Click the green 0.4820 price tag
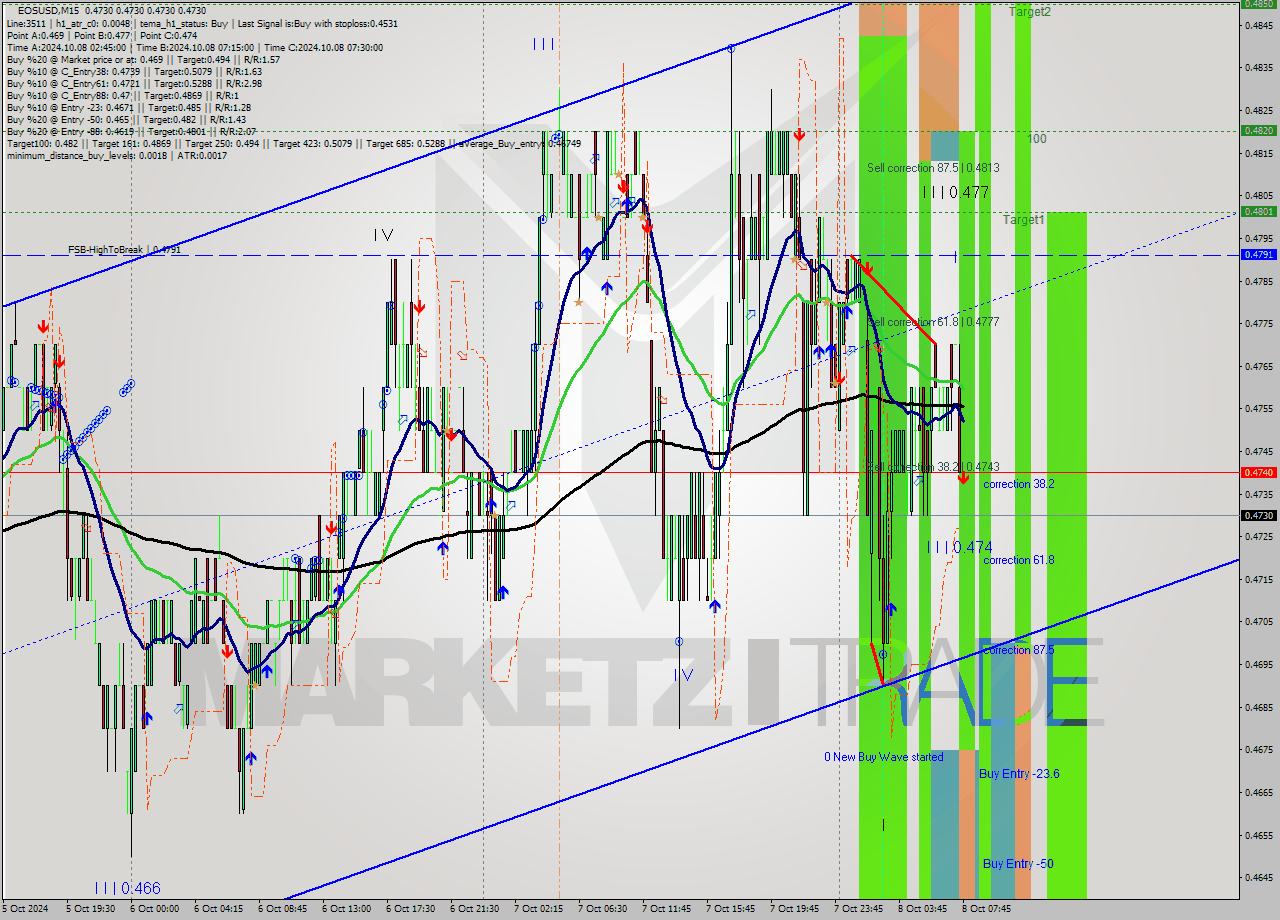Image resolution: width=1280 pixels, height=920 pixels. point(1257,130)
